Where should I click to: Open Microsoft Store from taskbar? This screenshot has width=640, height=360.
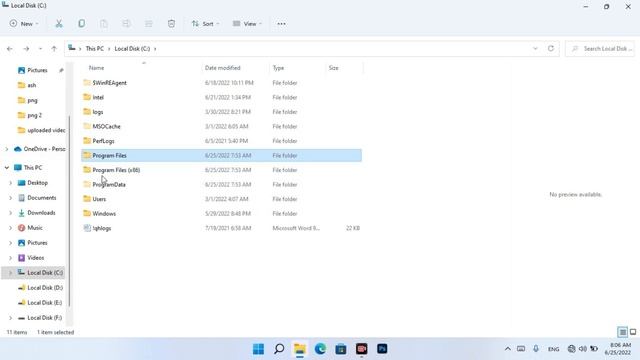[x=341, y=349]
